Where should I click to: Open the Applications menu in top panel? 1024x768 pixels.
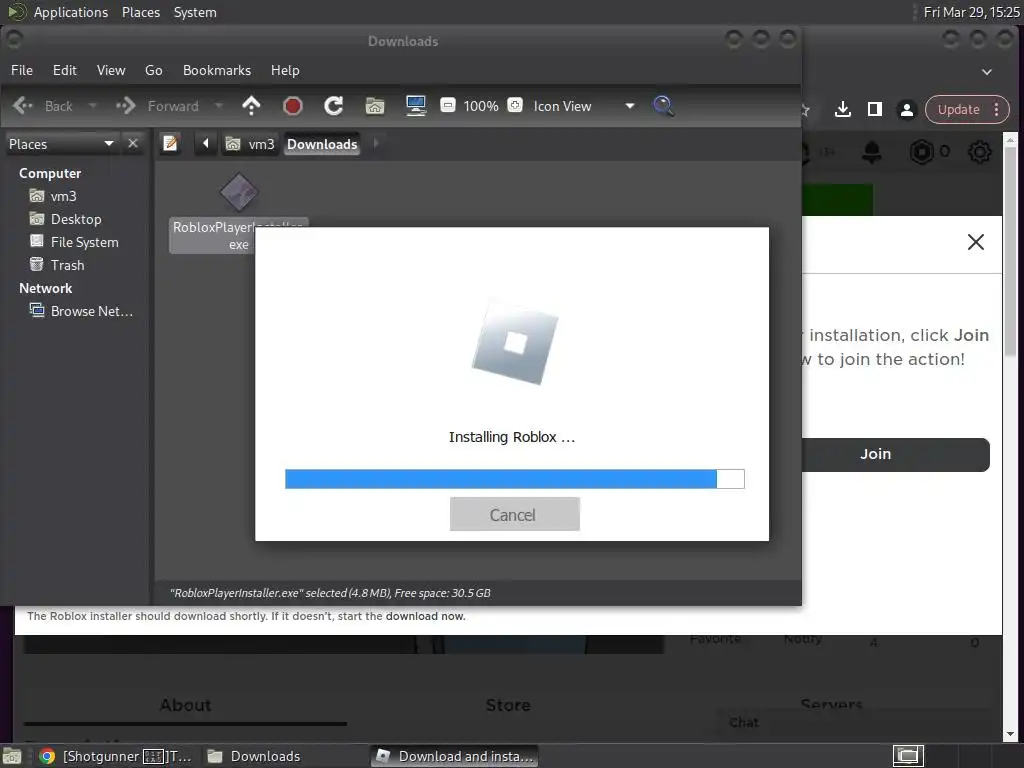[71, 12]
